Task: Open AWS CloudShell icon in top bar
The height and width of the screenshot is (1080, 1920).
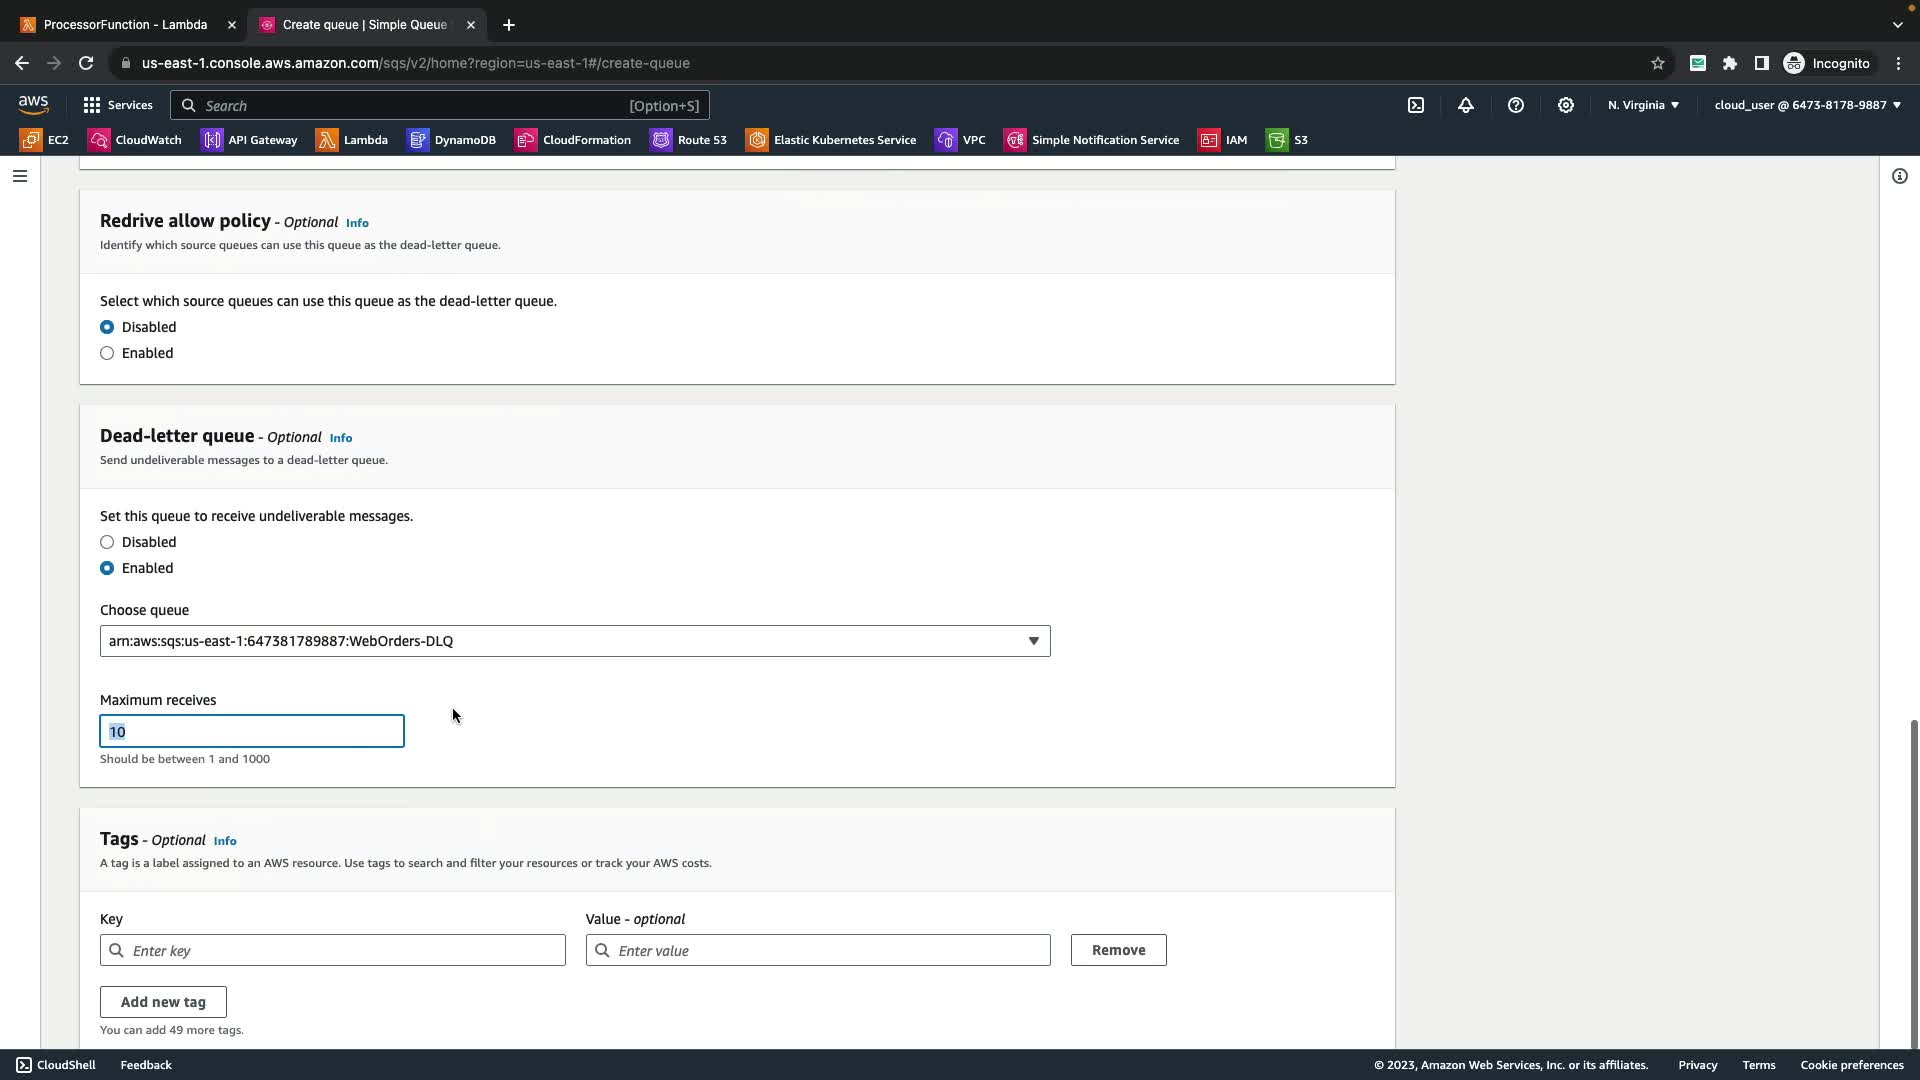Action: 1416,105
